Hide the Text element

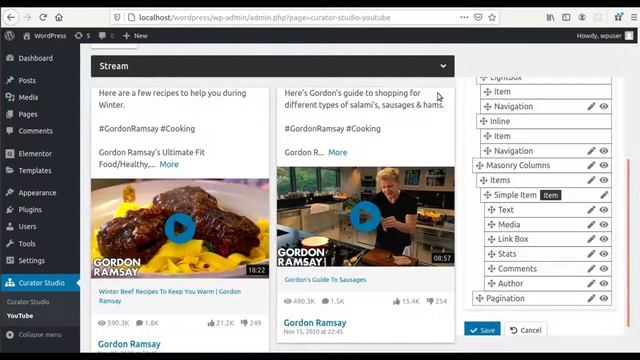(x=604, y=210)
